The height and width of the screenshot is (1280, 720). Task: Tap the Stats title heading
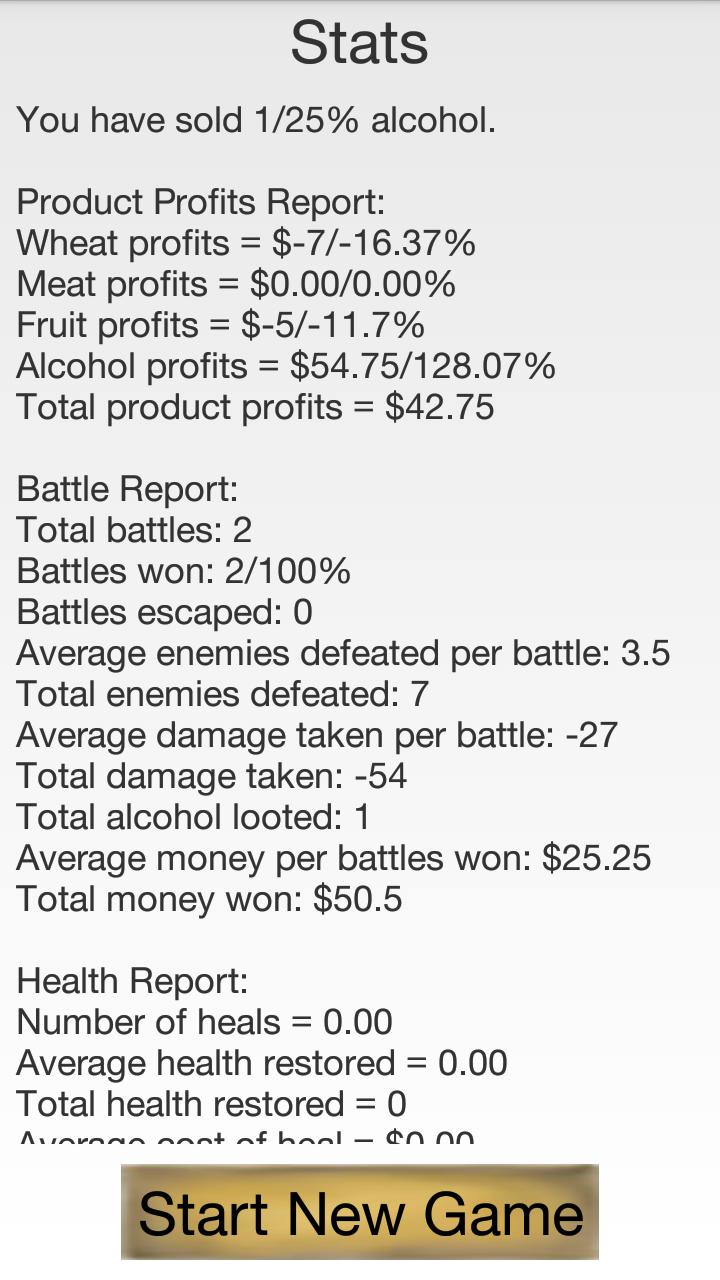pos(359,43)
